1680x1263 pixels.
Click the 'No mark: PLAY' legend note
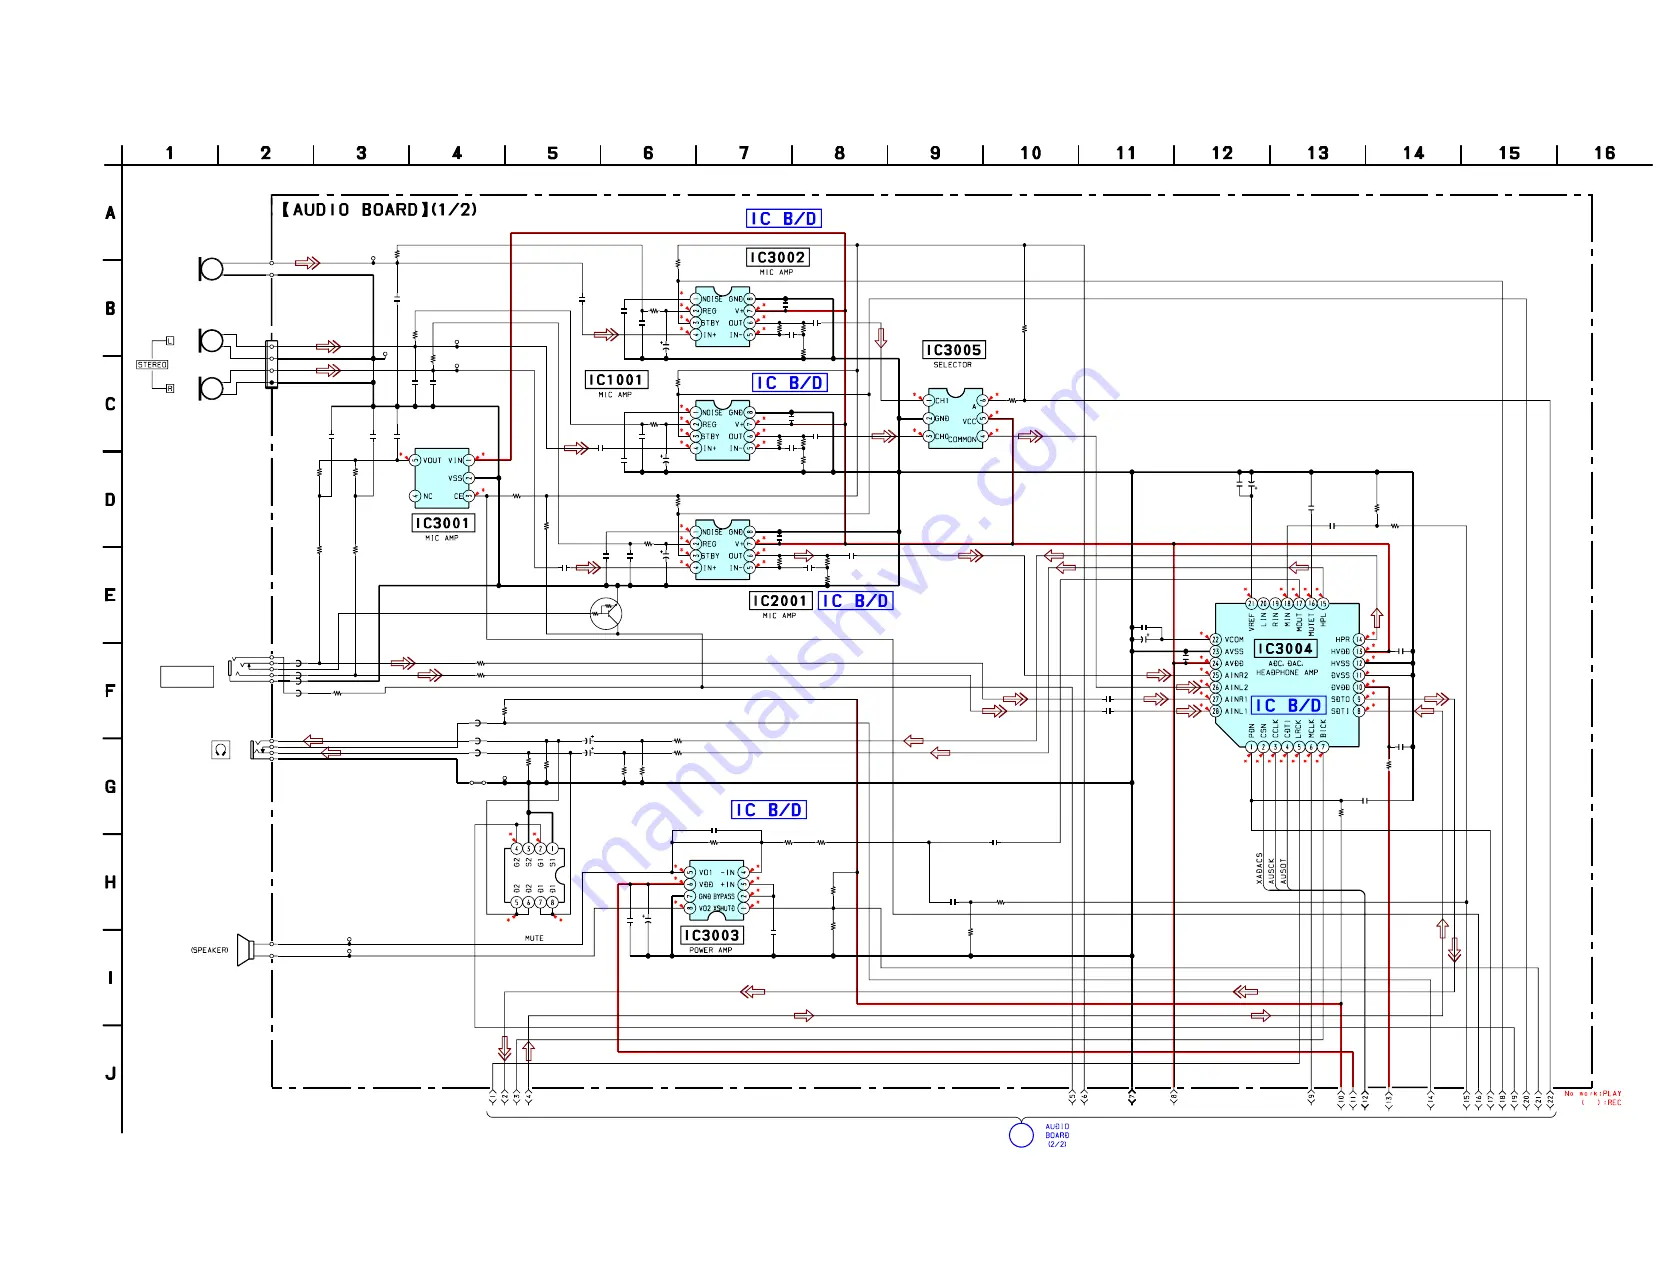click(x=1594, y=1094)
